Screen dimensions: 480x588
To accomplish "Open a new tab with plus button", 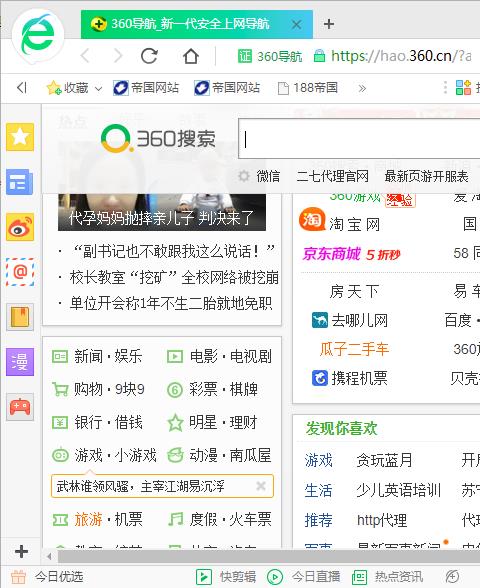I will [329, 24].
